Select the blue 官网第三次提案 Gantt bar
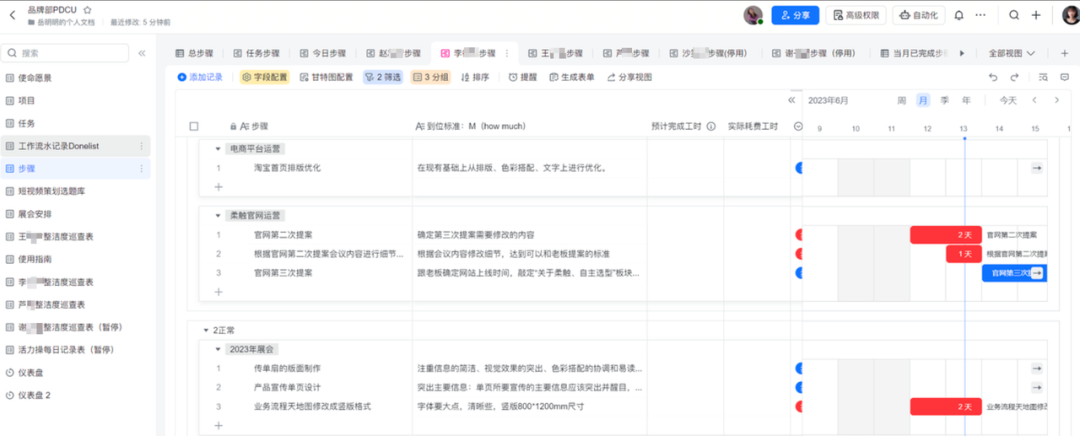Image resolution: width=1080 pixels, height=436 pixels. pyautogui.click(x=1015, y=273)
